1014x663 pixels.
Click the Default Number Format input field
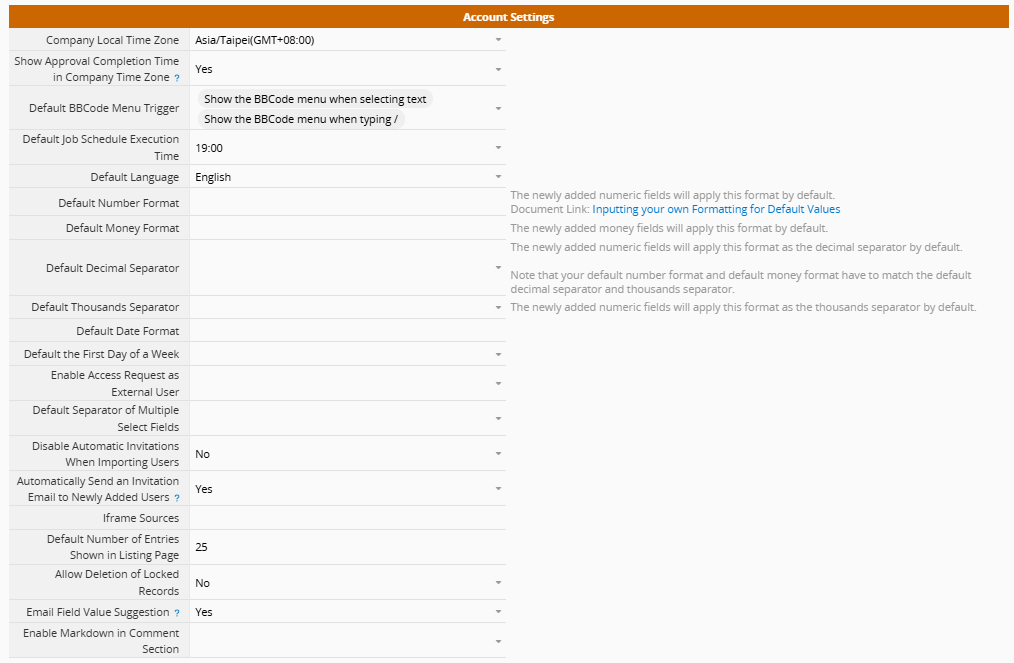coord(347,203)
